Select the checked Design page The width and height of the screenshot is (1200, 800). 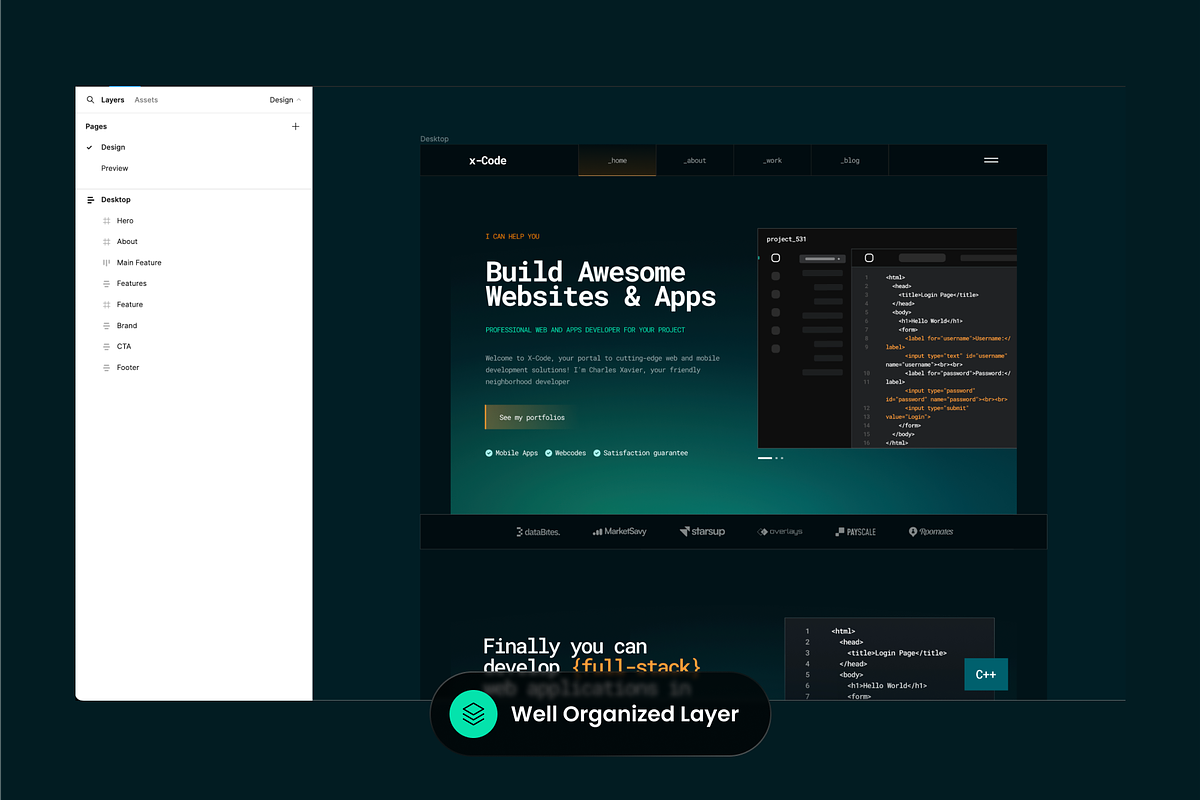click(x=113, y=148)
